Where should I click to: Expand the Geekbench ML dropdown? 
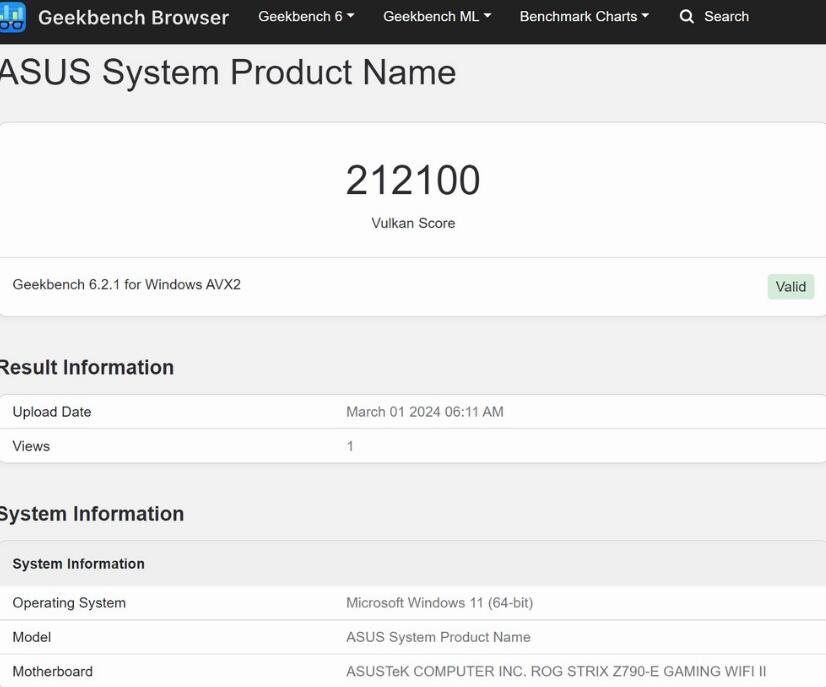click(x=437, y=17)
